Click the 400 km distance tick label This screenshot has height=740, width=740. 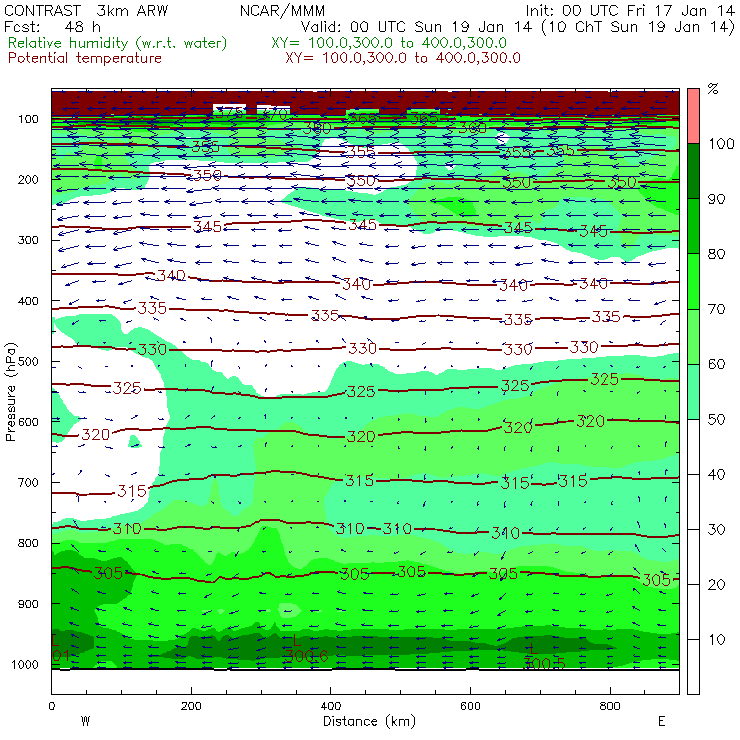coord(330,706)
